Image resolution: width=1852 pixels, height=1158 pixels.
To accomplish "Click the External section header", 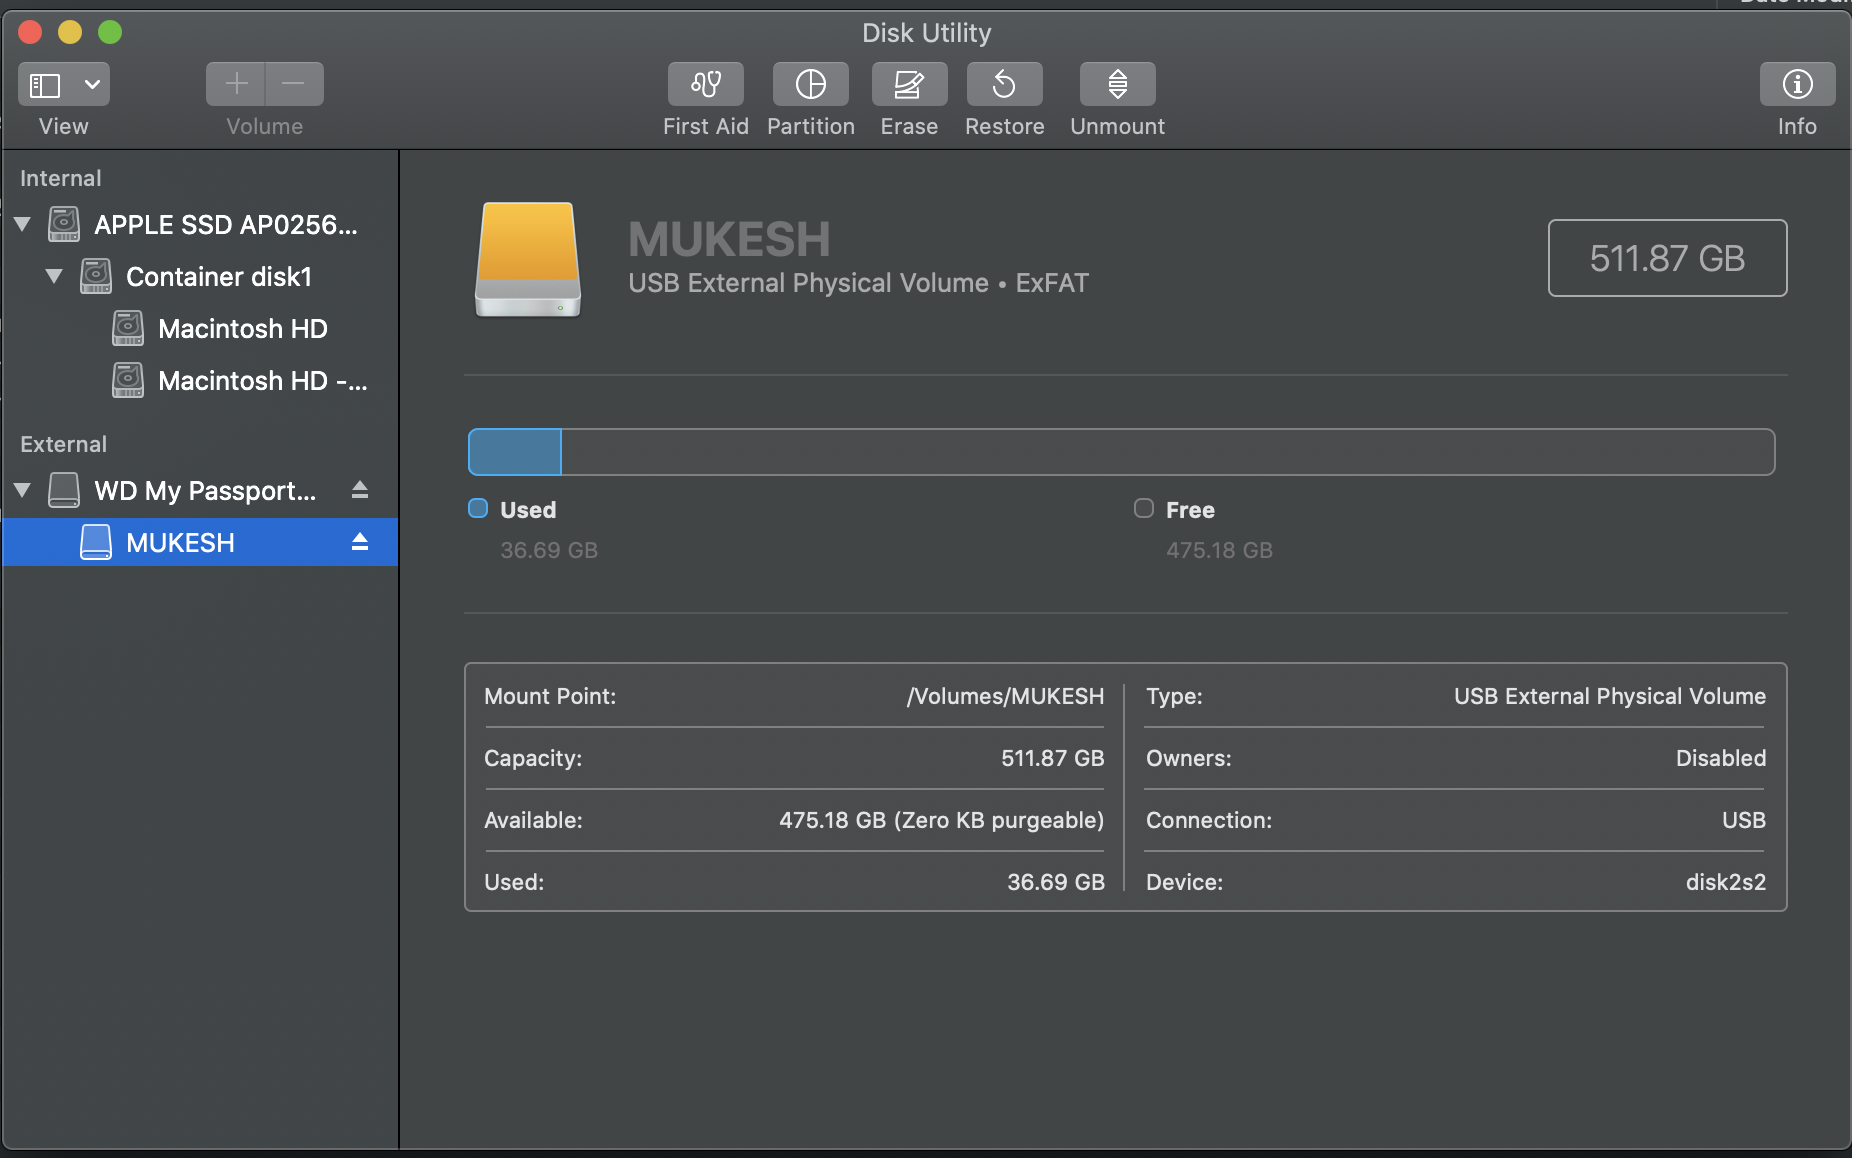I will 63,444.
